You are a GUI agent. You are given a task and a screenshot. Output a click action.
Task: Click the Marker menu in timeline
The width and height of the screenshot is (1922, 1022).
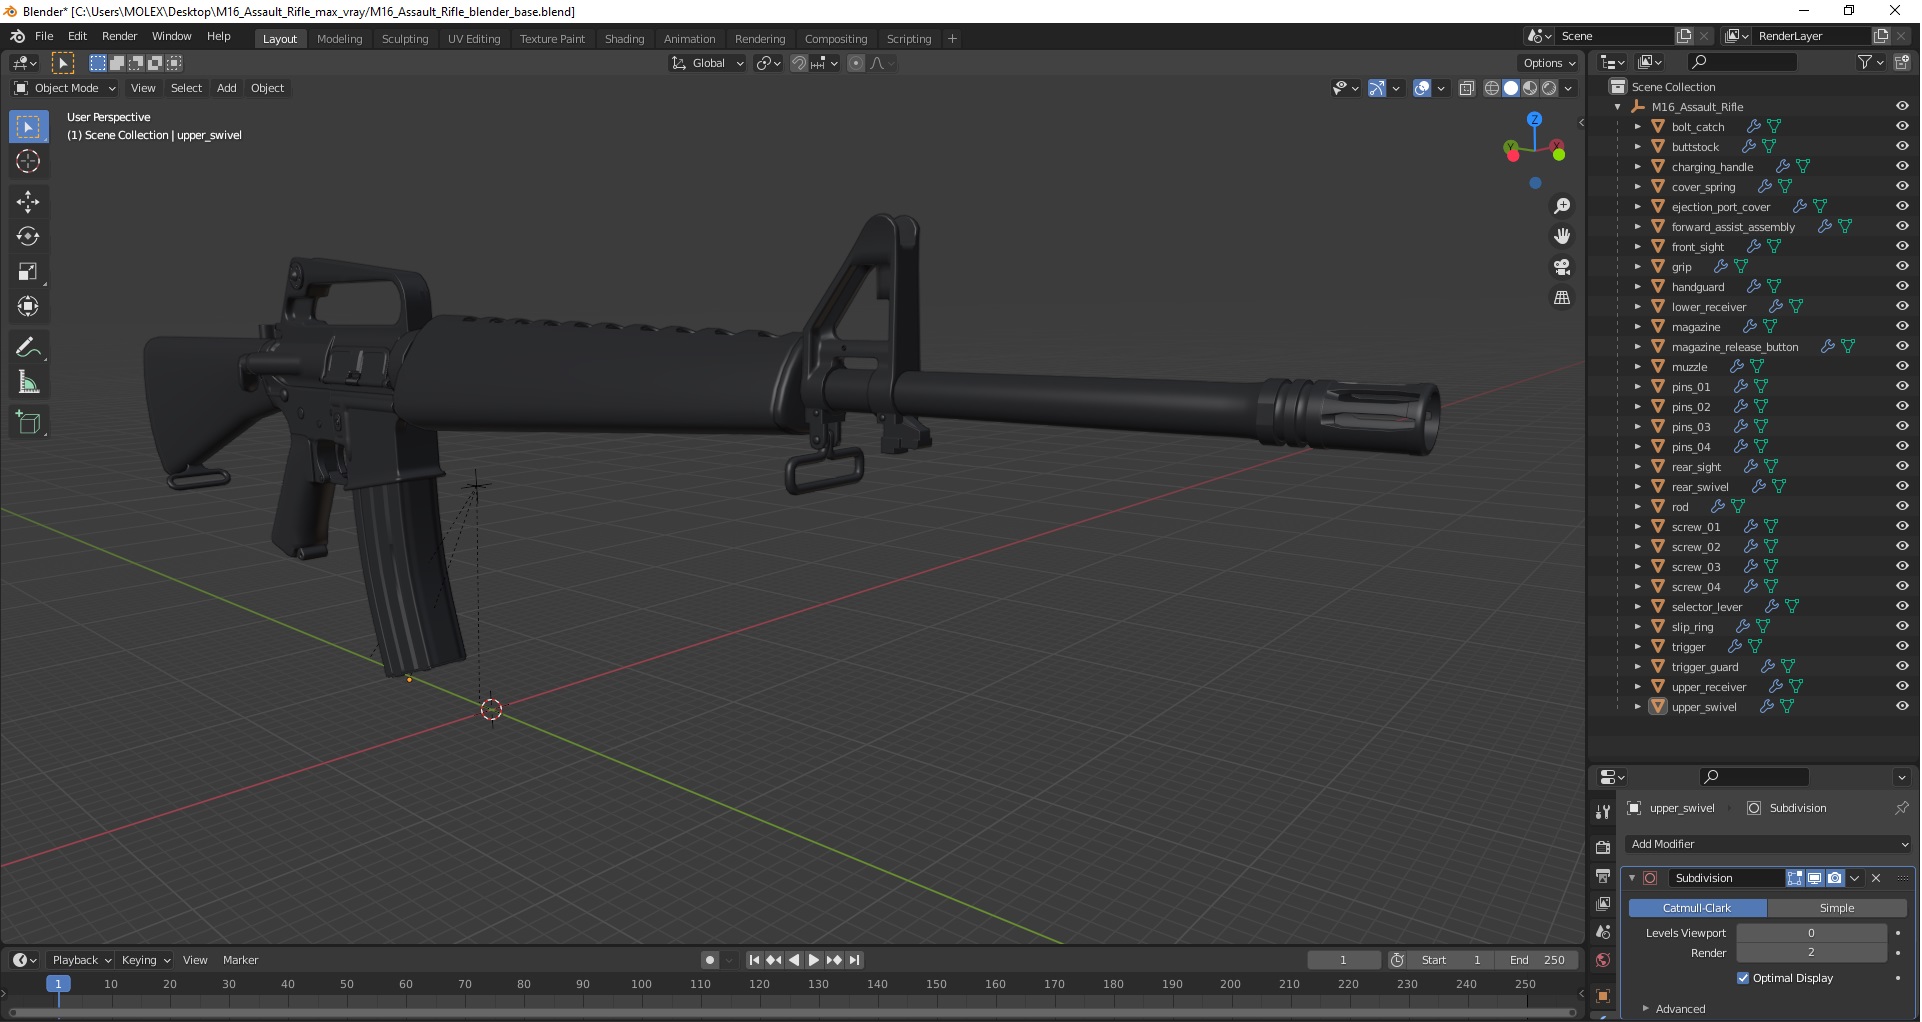pos(240,960)
